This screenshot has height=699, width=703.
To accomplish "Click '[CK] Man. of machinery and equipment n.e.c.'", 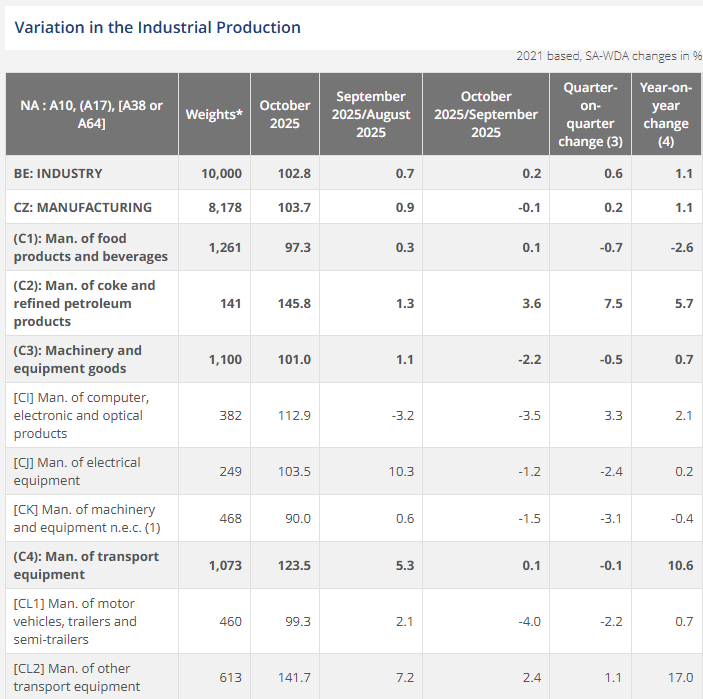I will pyautogui.click(x=84, y=518).
